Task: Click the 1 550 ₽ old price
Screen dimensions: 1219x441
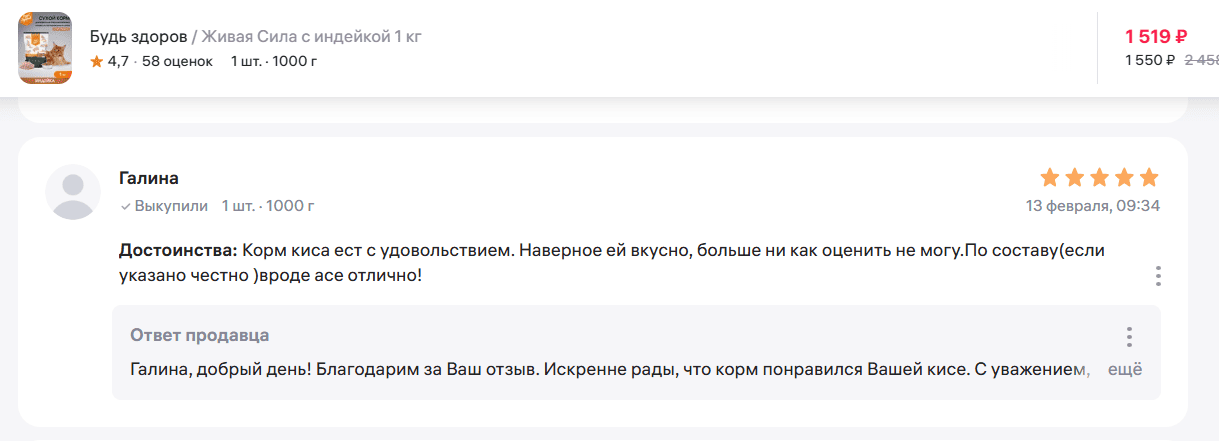Action: point(1150,60)
